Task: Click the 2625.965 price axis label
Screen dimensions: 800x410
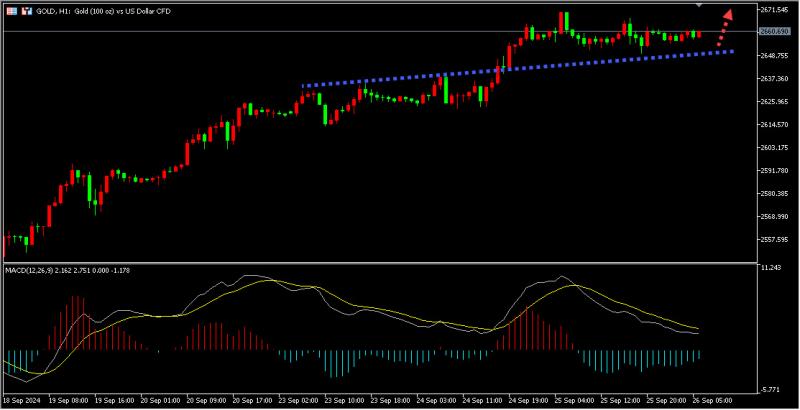Action: pyautogui.click(x=775, y=101)
